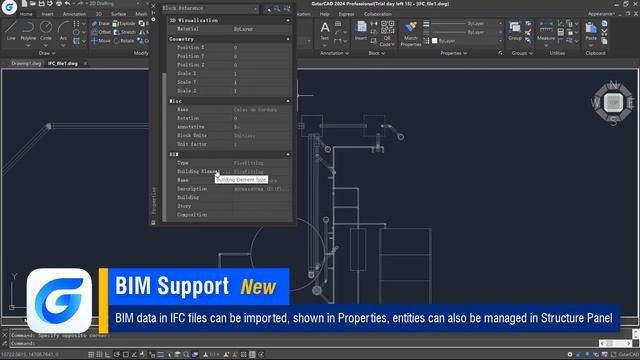This screenshot has height=360, width=640.
Task: Click the Insert block tool
Action: point(361,31)
